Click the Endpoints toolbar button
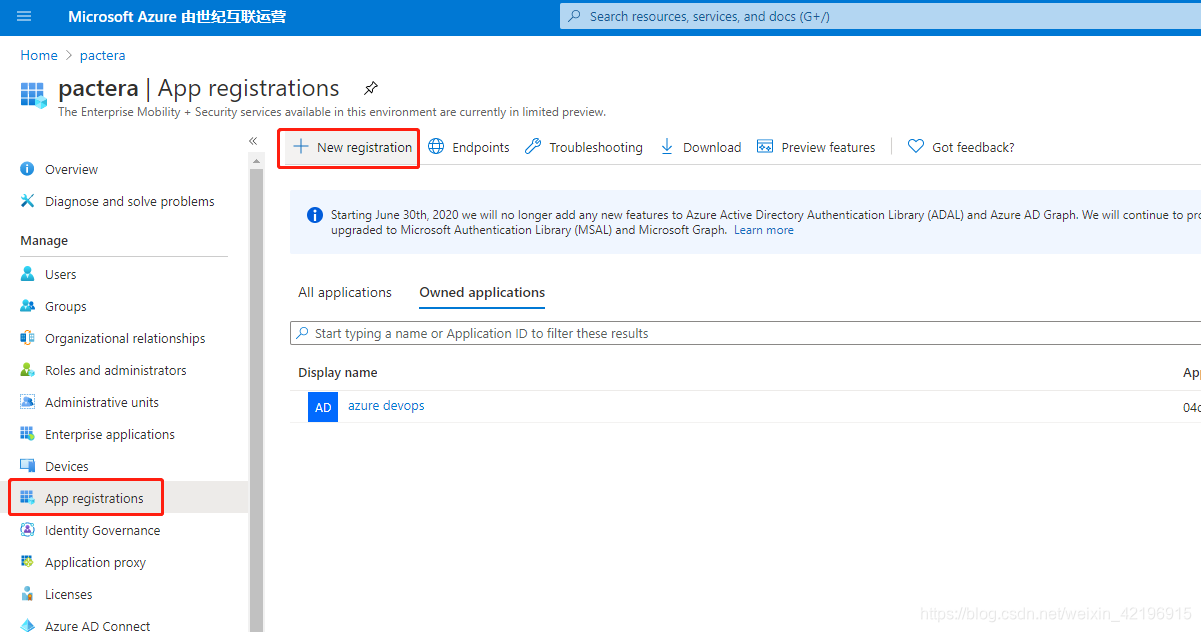The width and height of the screenshot is (1201, 632). coord(469,147)
